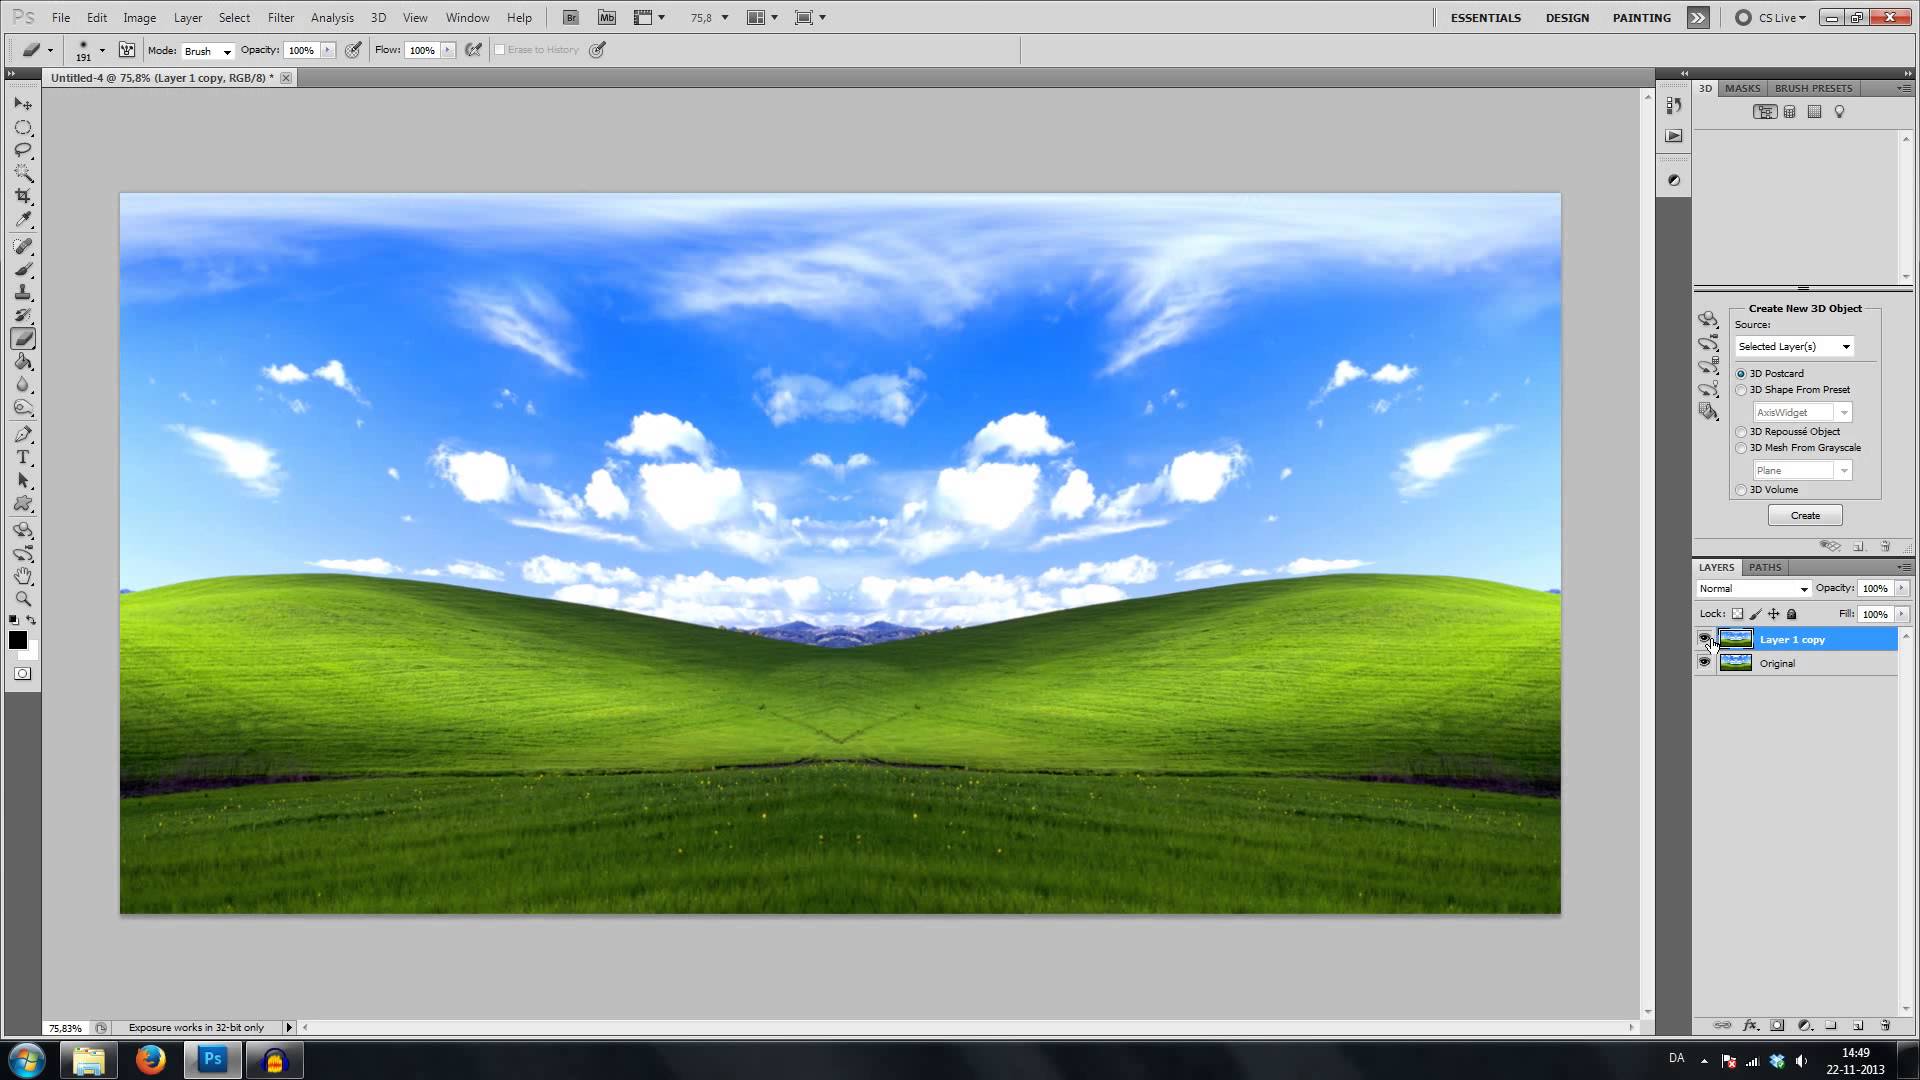
Task: Select the Clone Stamp tool
Action: click(x=23, y=293)
